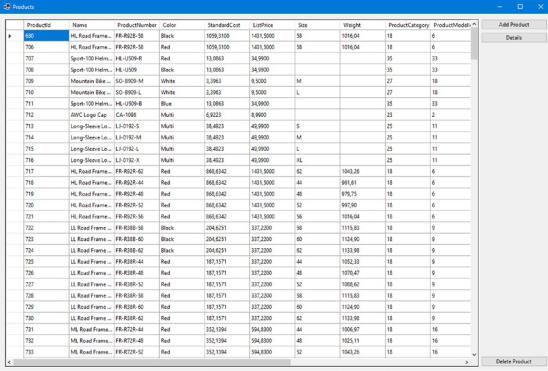548x371 pixels.
Task: Select ProductId cell 725
Action: pyautogui.click(x=46, y=262)
